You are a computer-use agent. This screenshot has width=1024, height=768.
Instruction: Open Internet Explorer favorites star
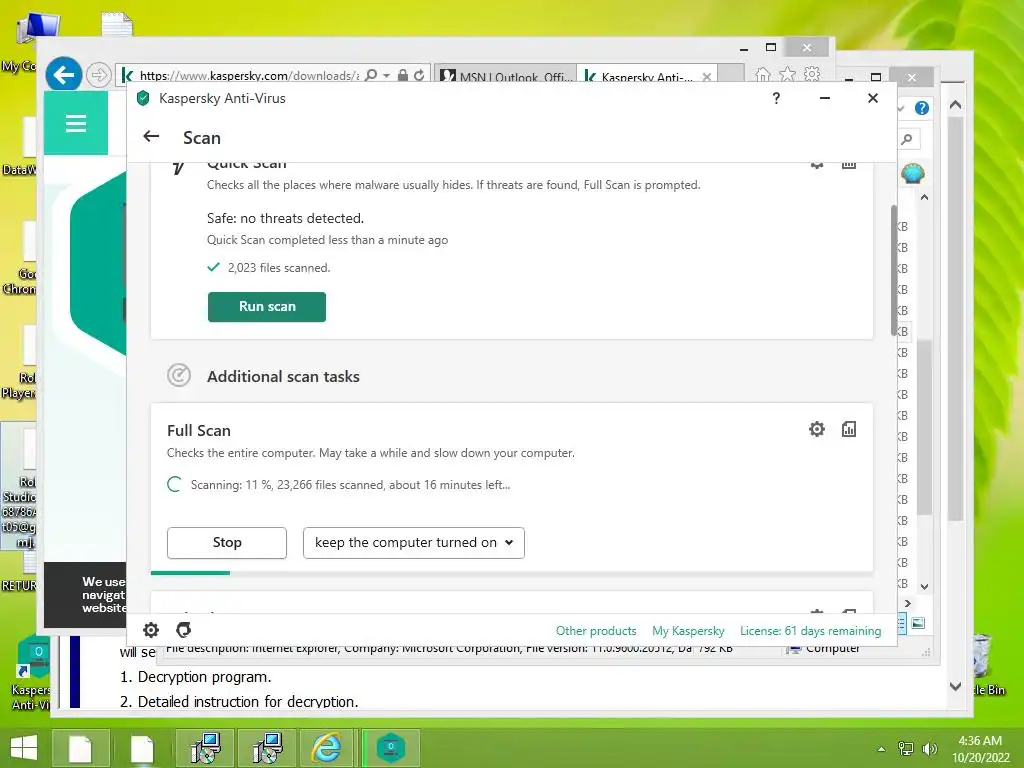[788, 74]
